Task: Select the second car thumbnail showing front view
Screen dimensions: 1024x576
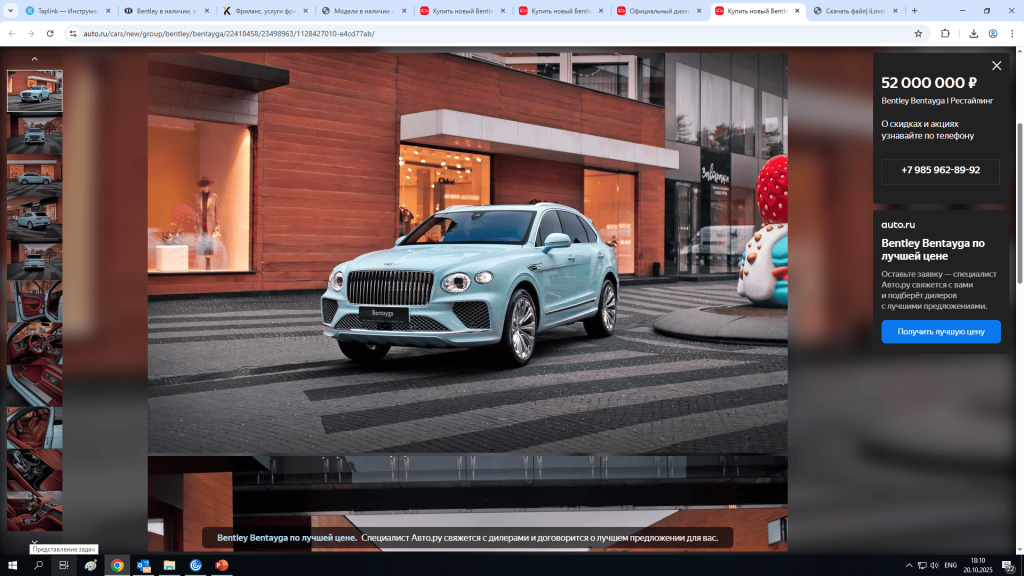Action: (x=35, y=134)
